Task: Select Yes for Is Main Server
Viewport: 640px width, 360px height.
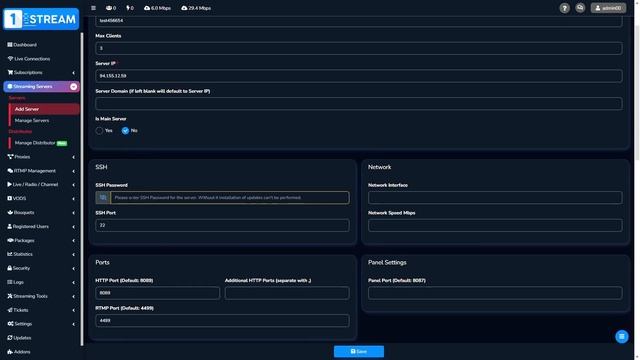Action: click(99, 131)
